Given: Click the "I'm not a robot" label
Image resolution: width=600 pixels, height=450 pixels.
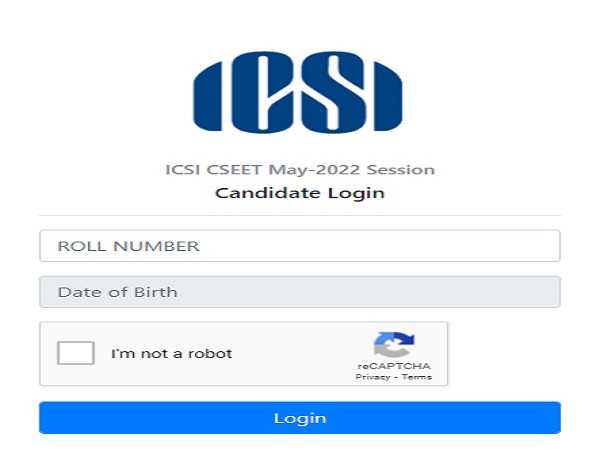Looking at the screenshot, I should pos(171,354).
